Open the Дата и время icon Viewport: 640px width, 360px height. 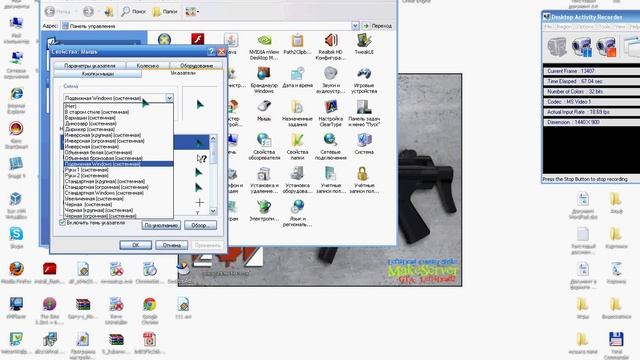point(297,78)
